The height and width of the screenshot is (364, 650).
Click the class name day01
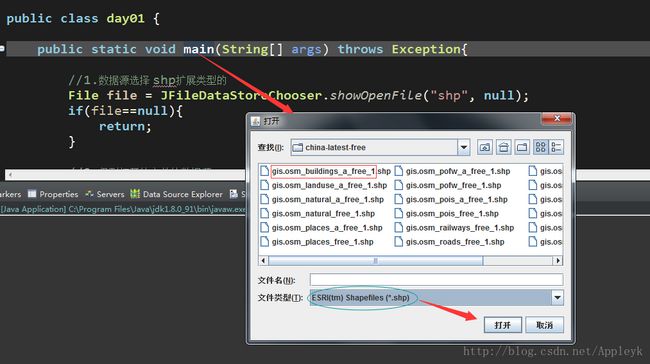(x=125, y=19)
